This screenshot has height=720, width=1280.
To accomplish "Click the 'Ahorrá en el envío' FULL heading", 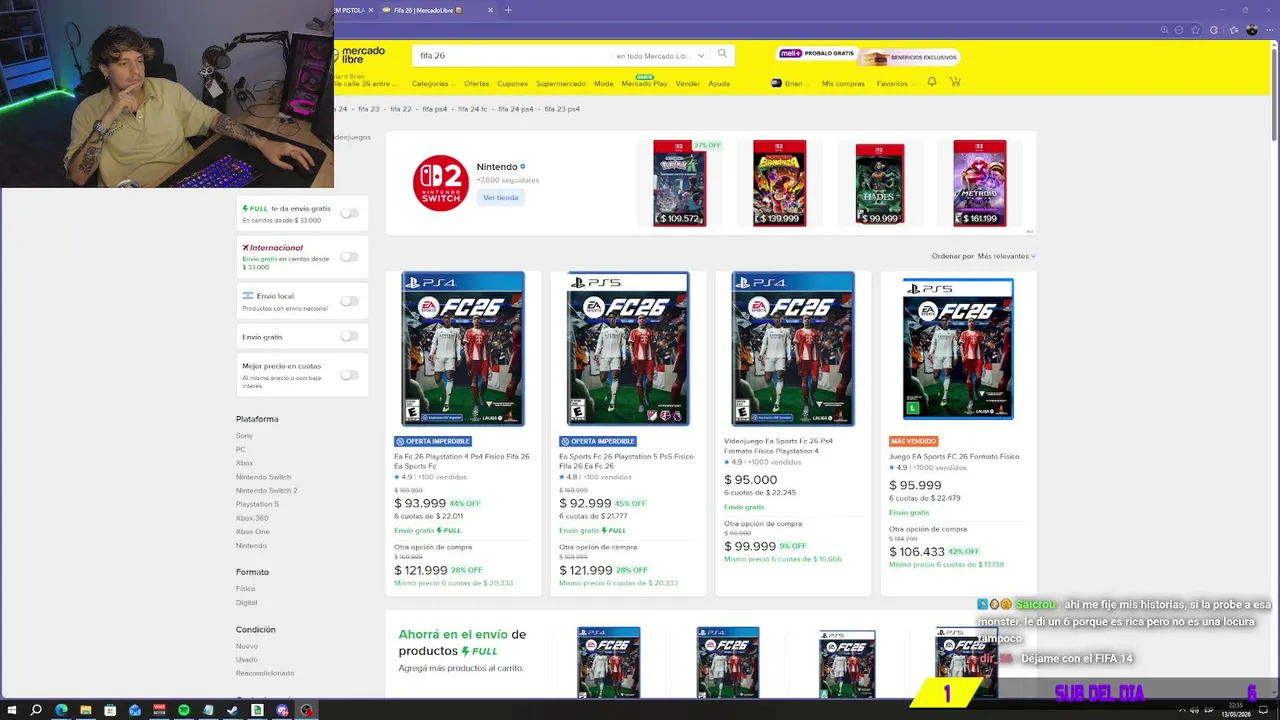I will (x=462, y=642).
